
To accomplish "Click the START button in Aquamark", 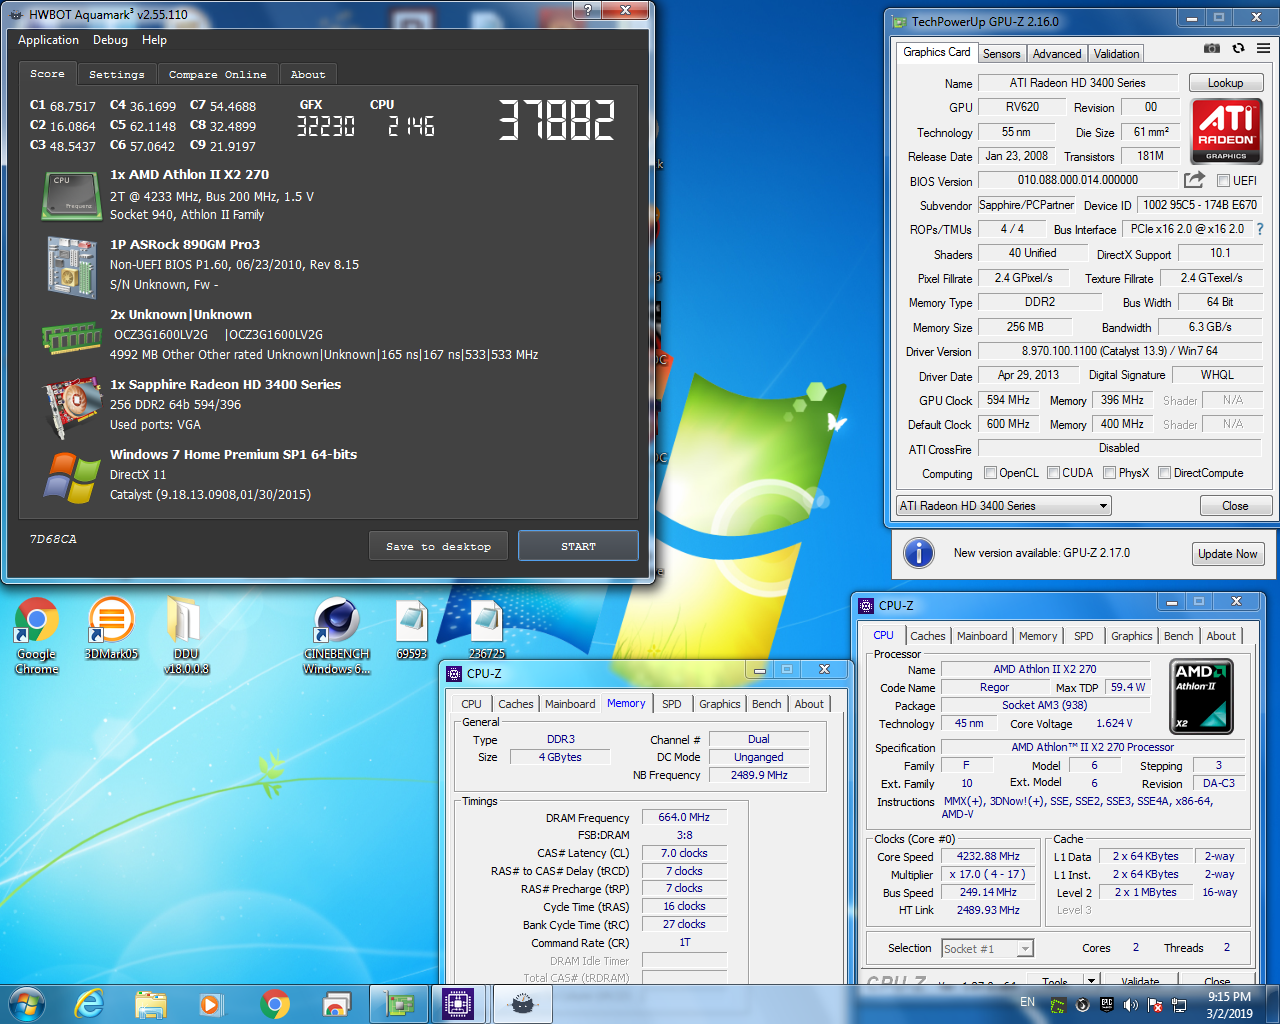I will point(578,546).
